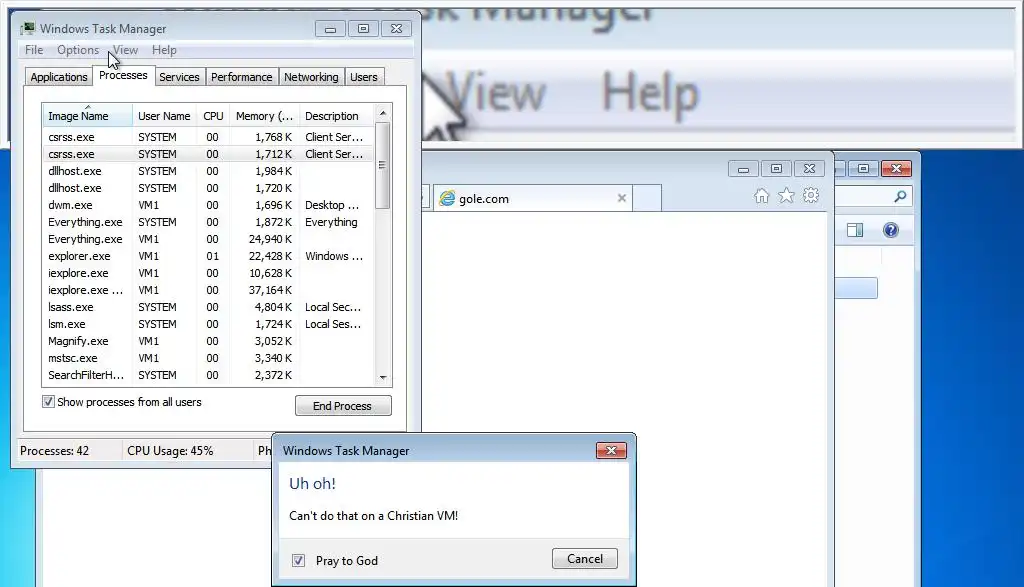1024x587 pixels.
Task: Select the Everything.exe process run by SYSTEM
Action: [x=208, y=222]
